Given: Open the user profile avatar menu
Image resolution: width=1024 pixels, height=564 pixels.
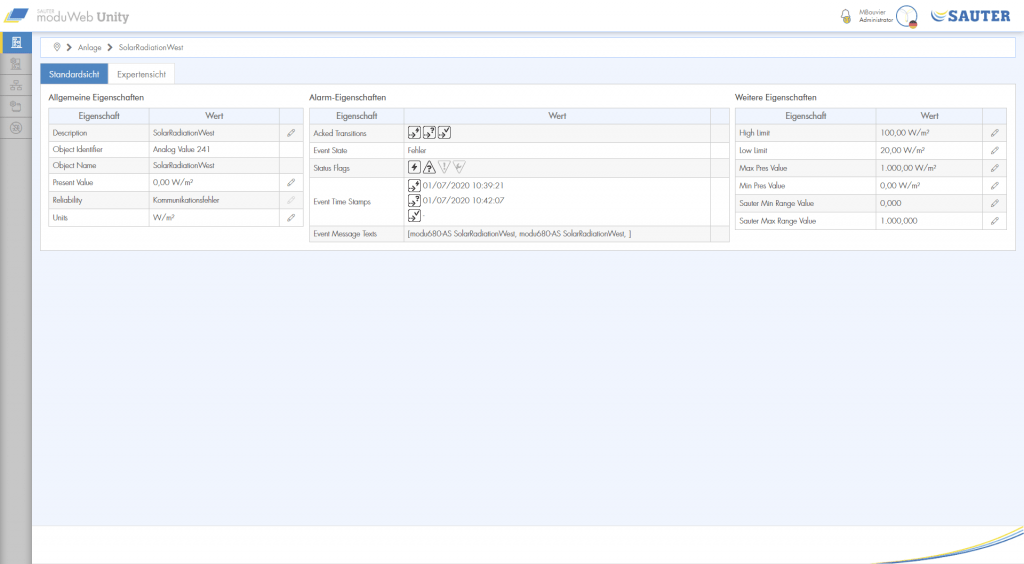Looking at the screenshot, I should click(906, 16).
